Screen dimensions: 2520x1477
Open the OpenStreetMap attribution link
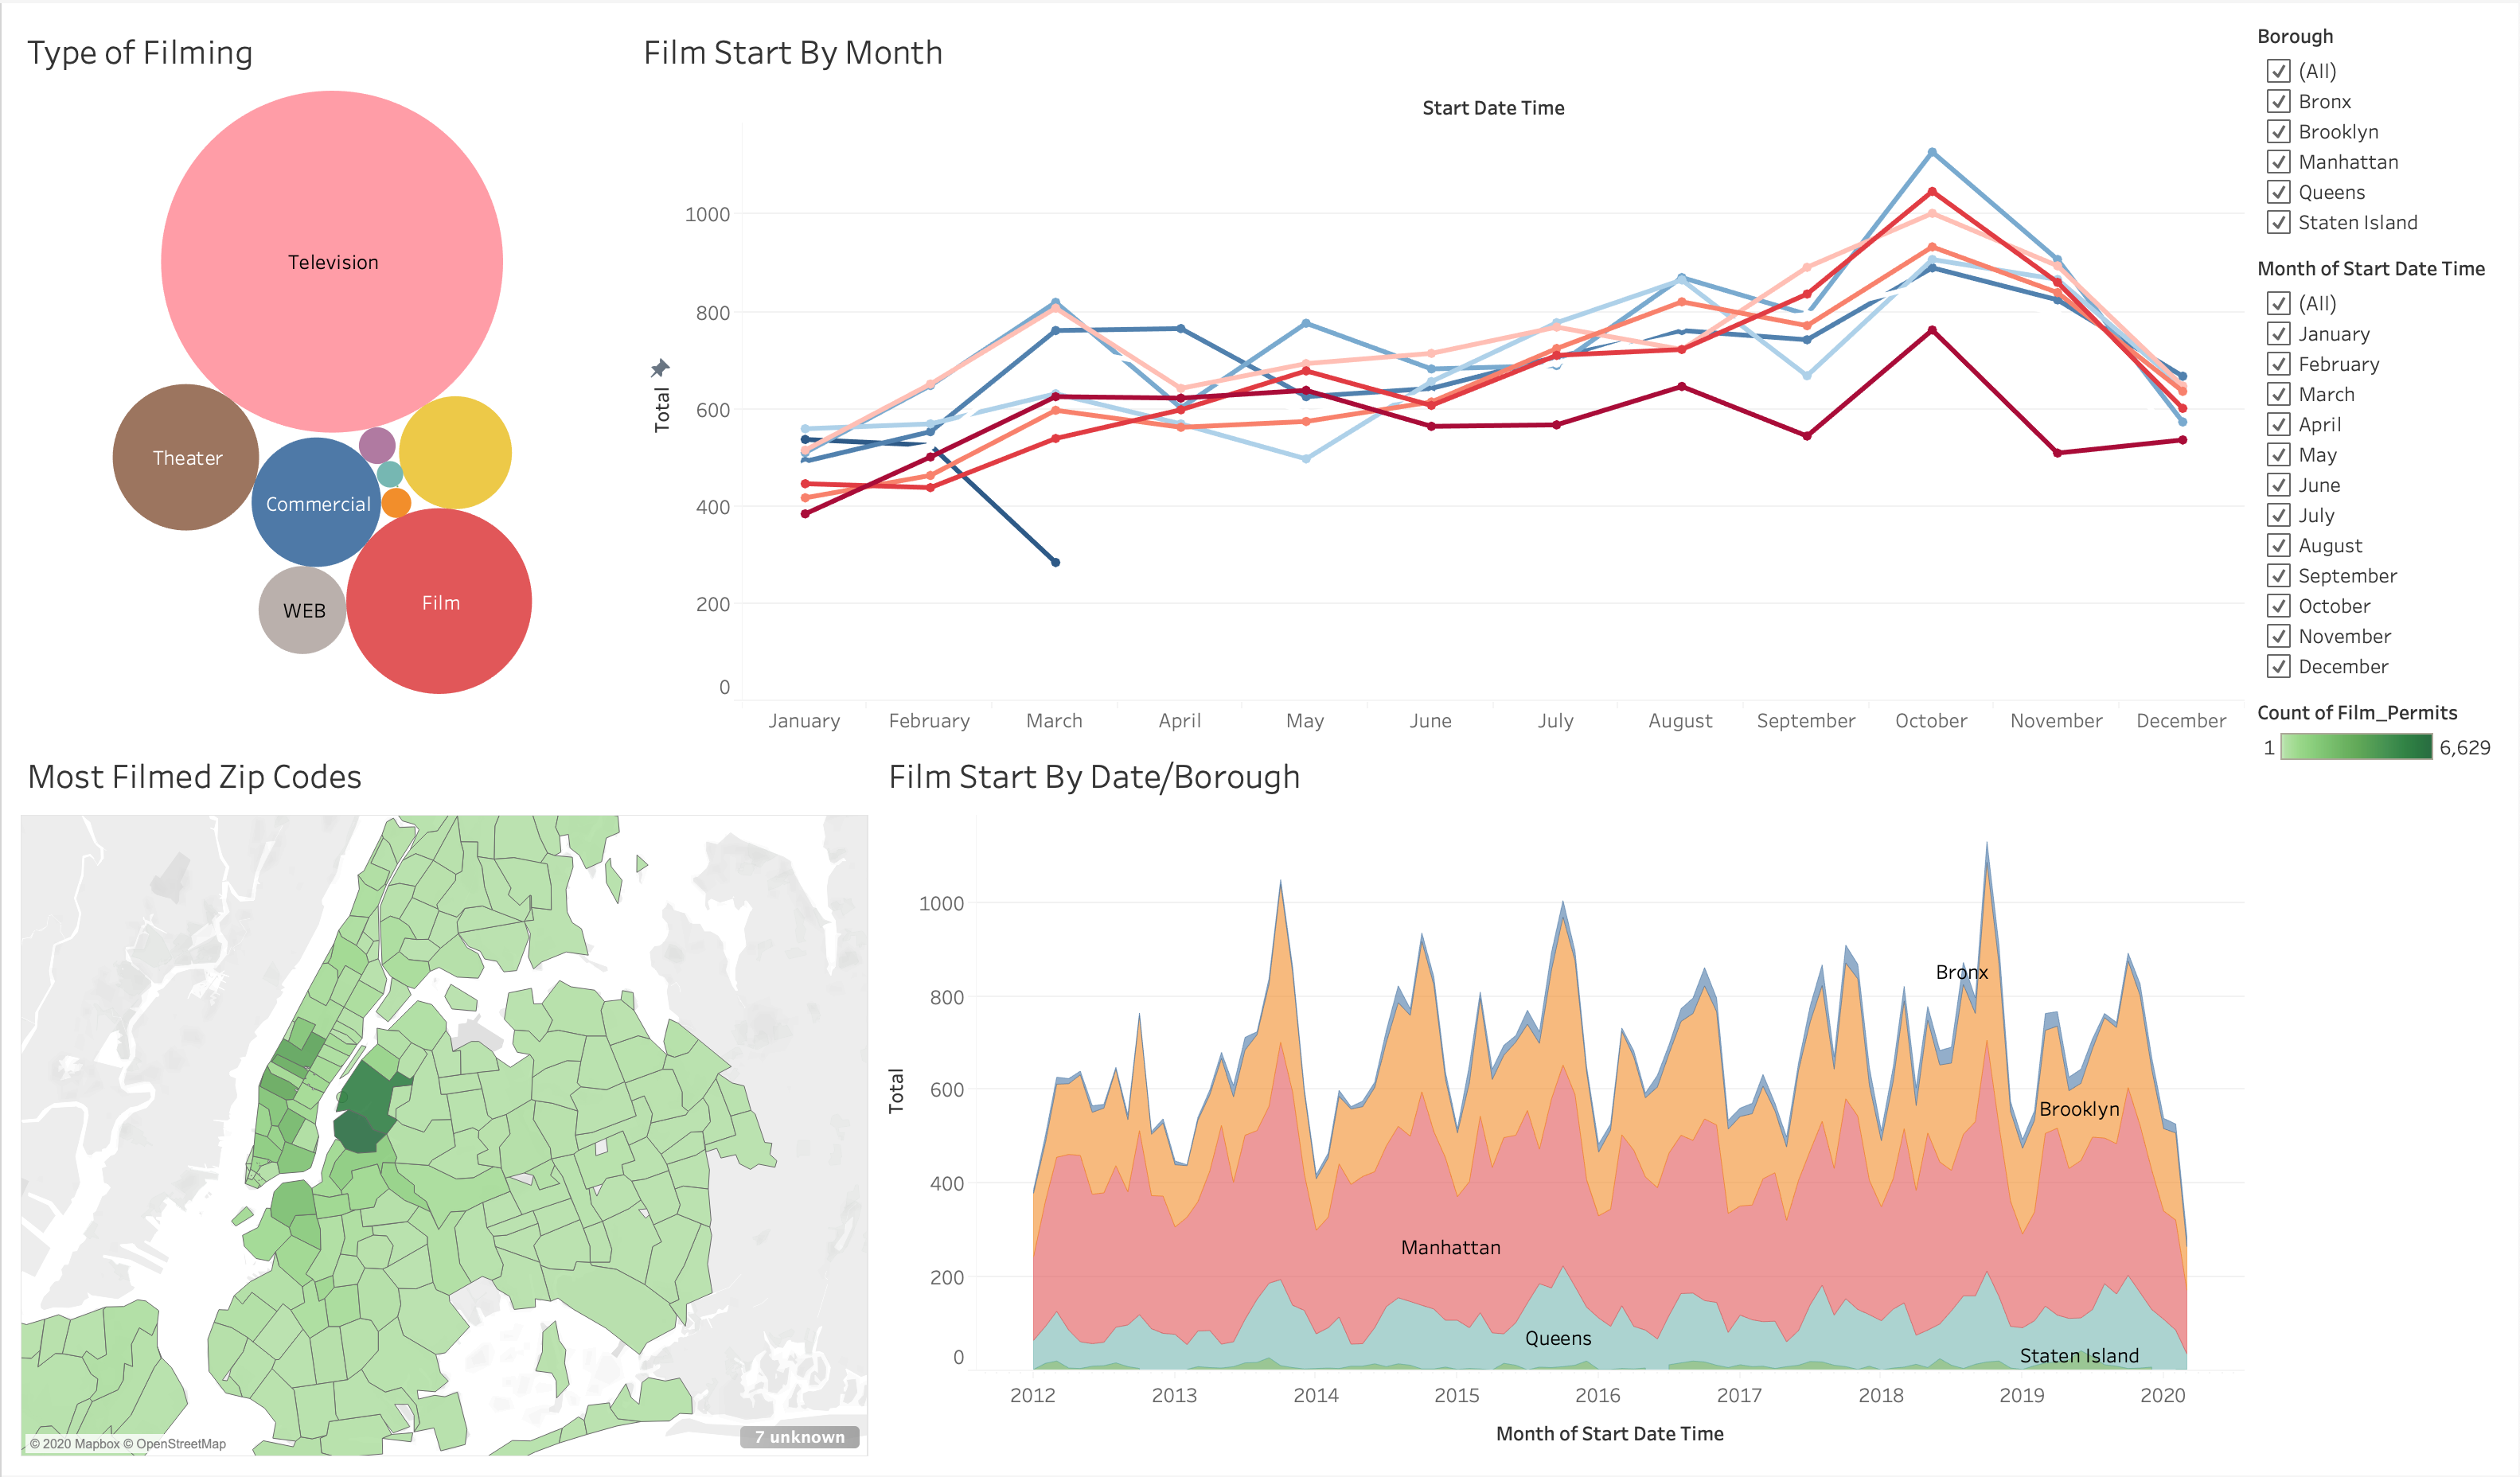177,1443
